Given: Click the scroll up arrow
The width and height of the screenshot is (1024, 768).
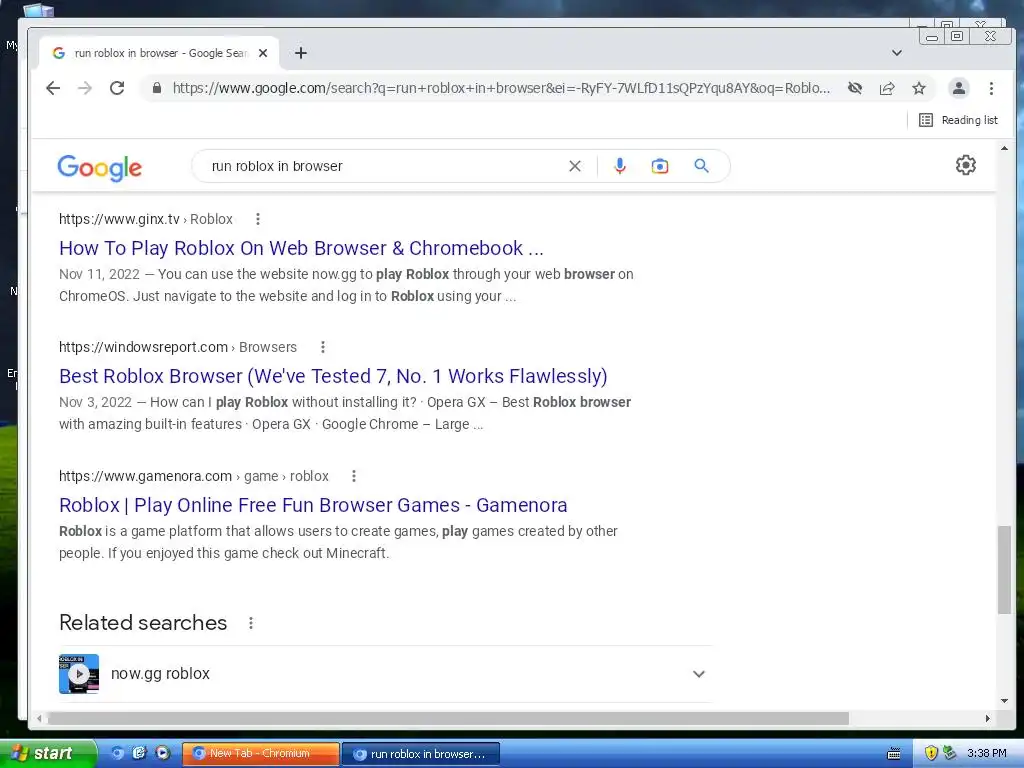Looking at the screenshot, I should click(1004, 148).
